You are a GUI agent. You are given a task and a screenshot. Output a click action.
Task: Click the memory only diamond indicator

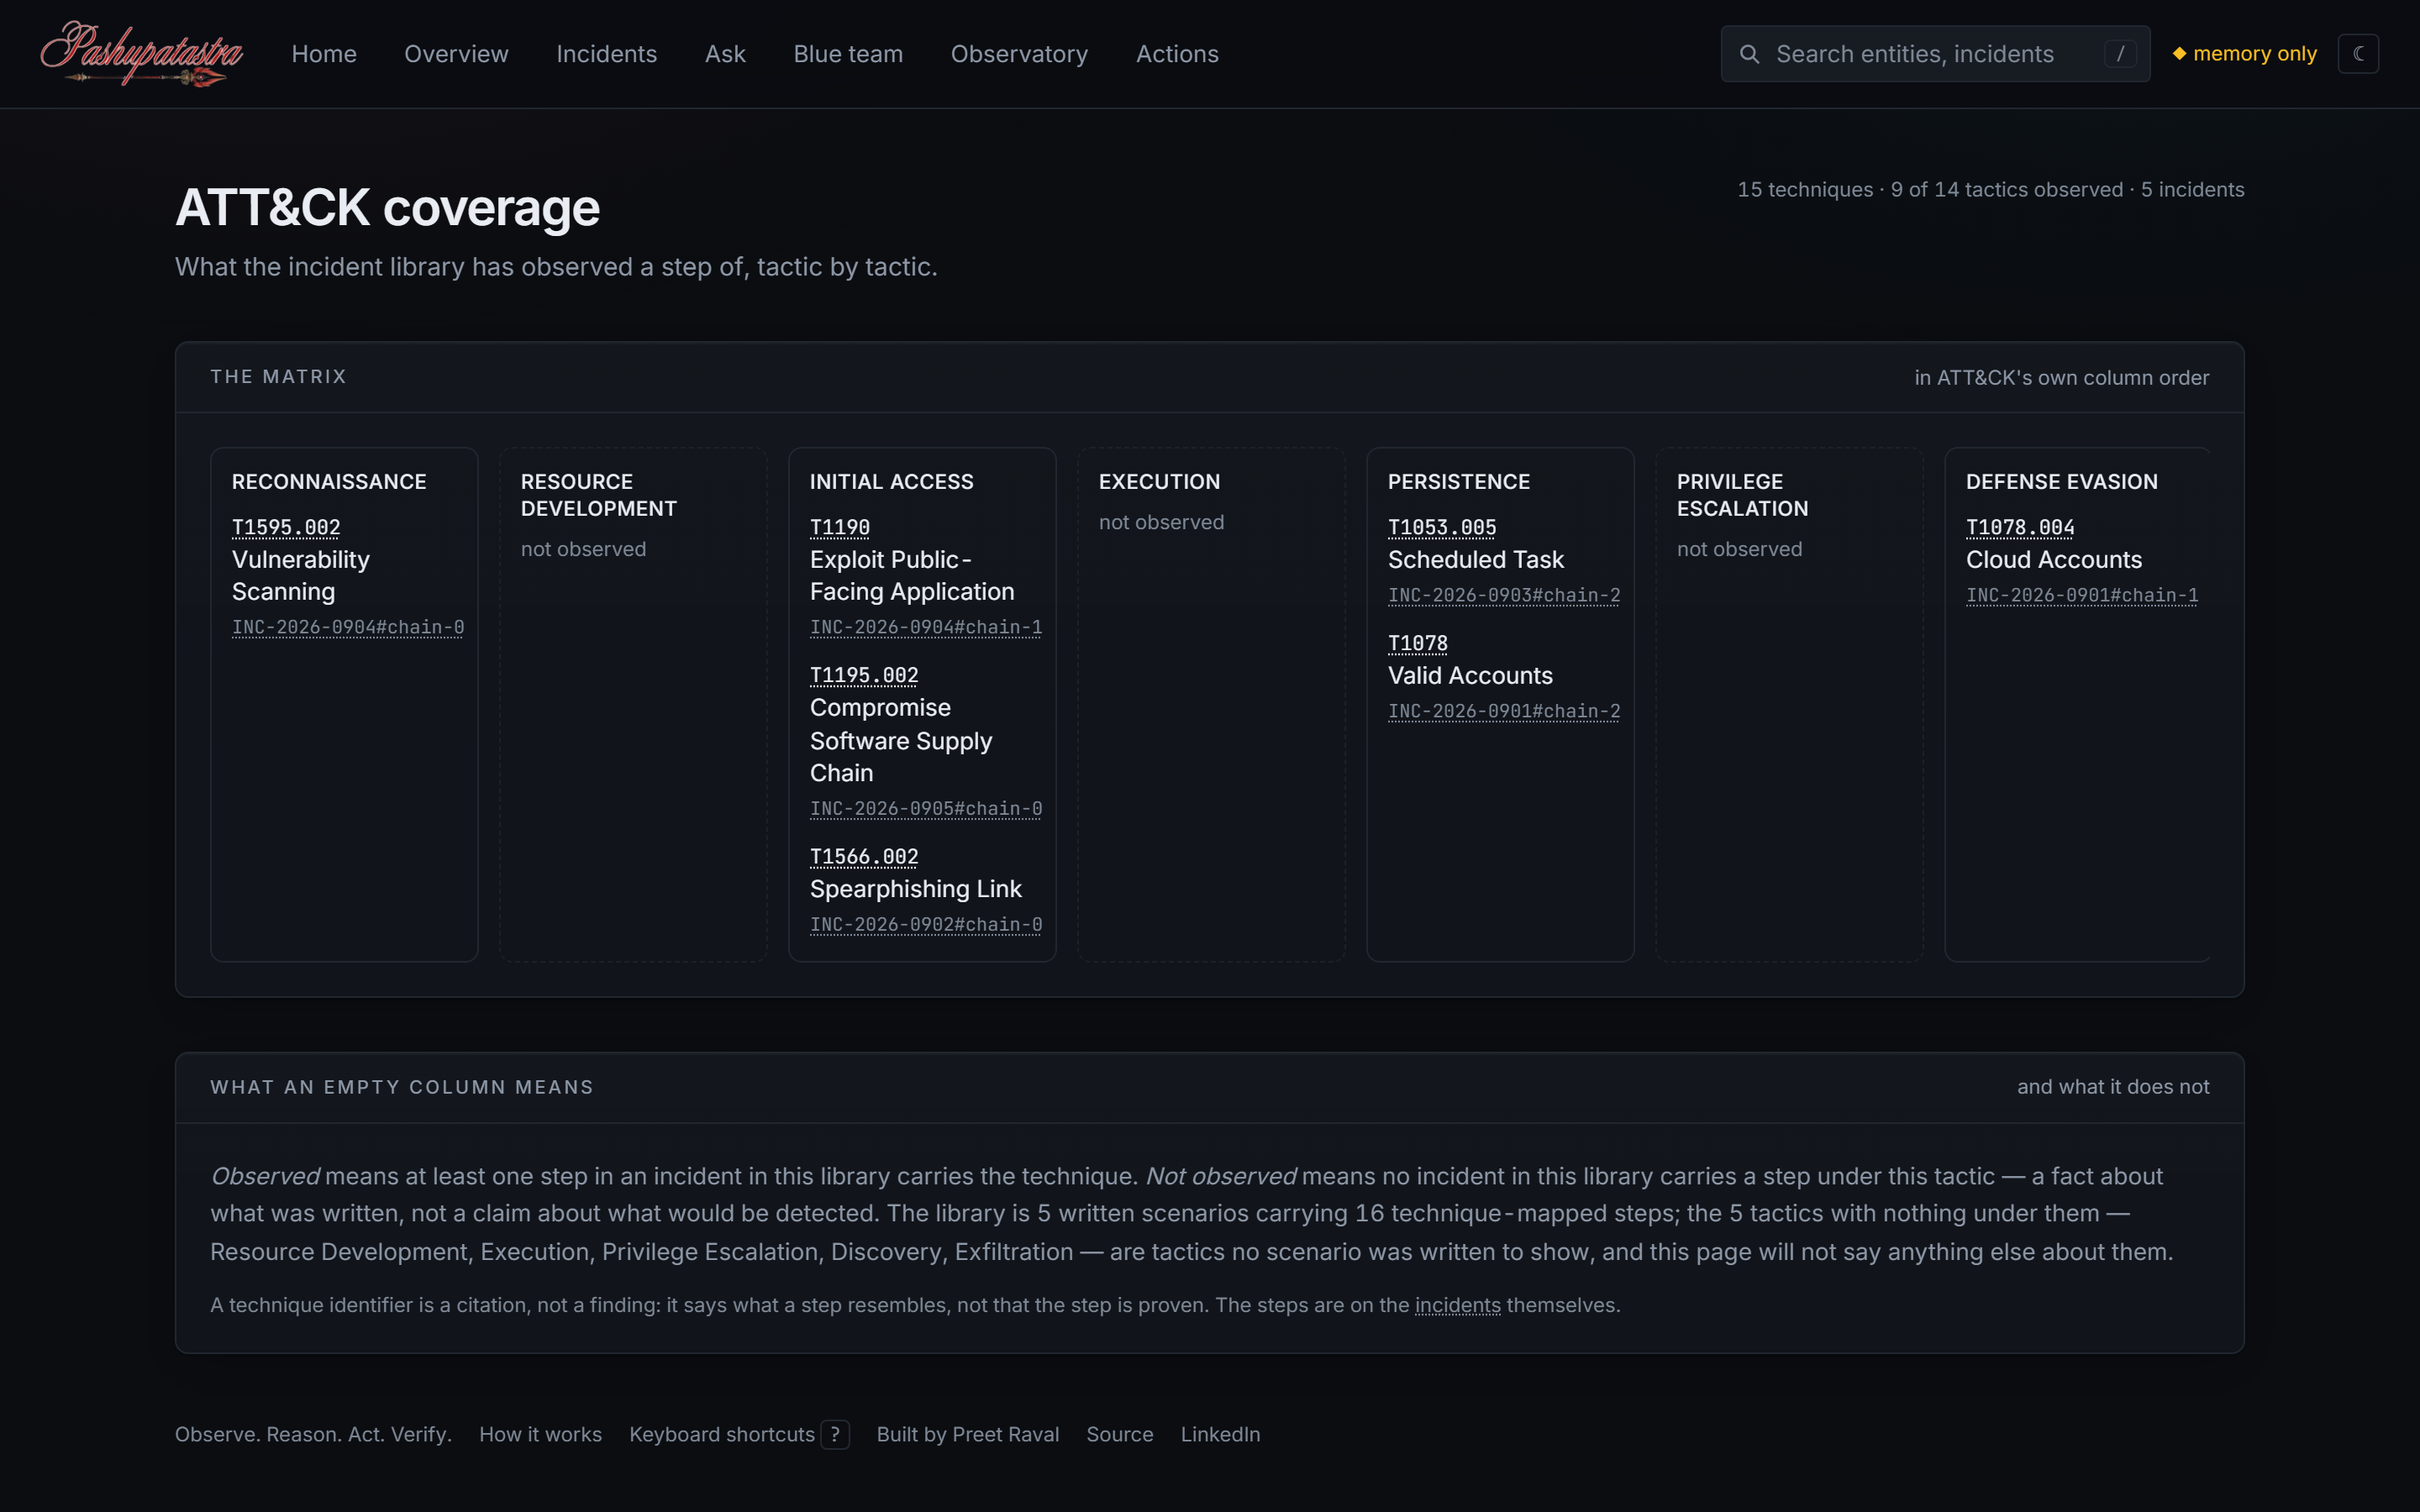pos(2244,54)
